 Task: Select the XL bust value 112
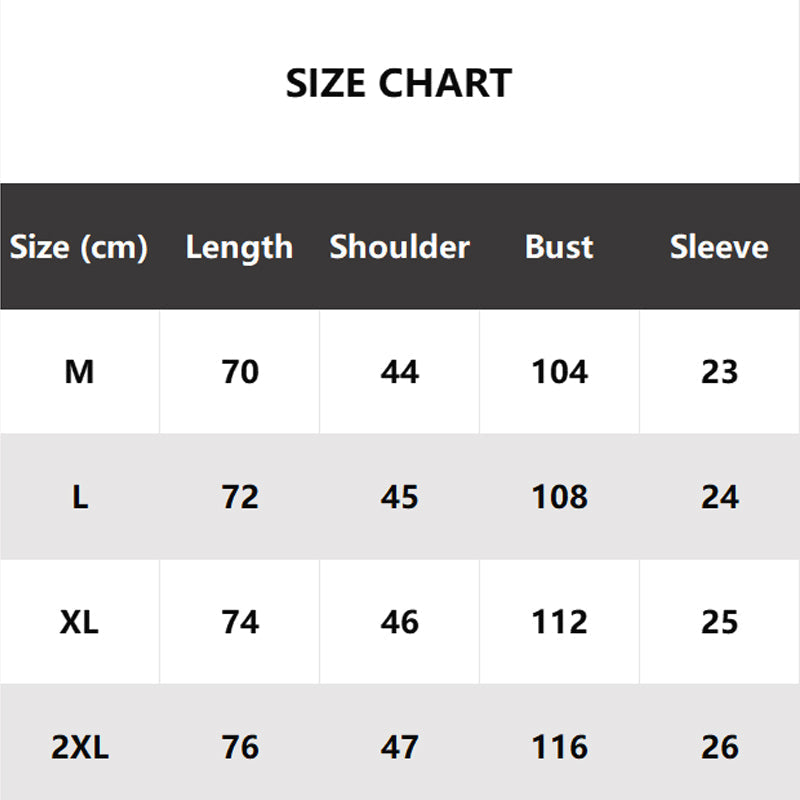point(559,622)
